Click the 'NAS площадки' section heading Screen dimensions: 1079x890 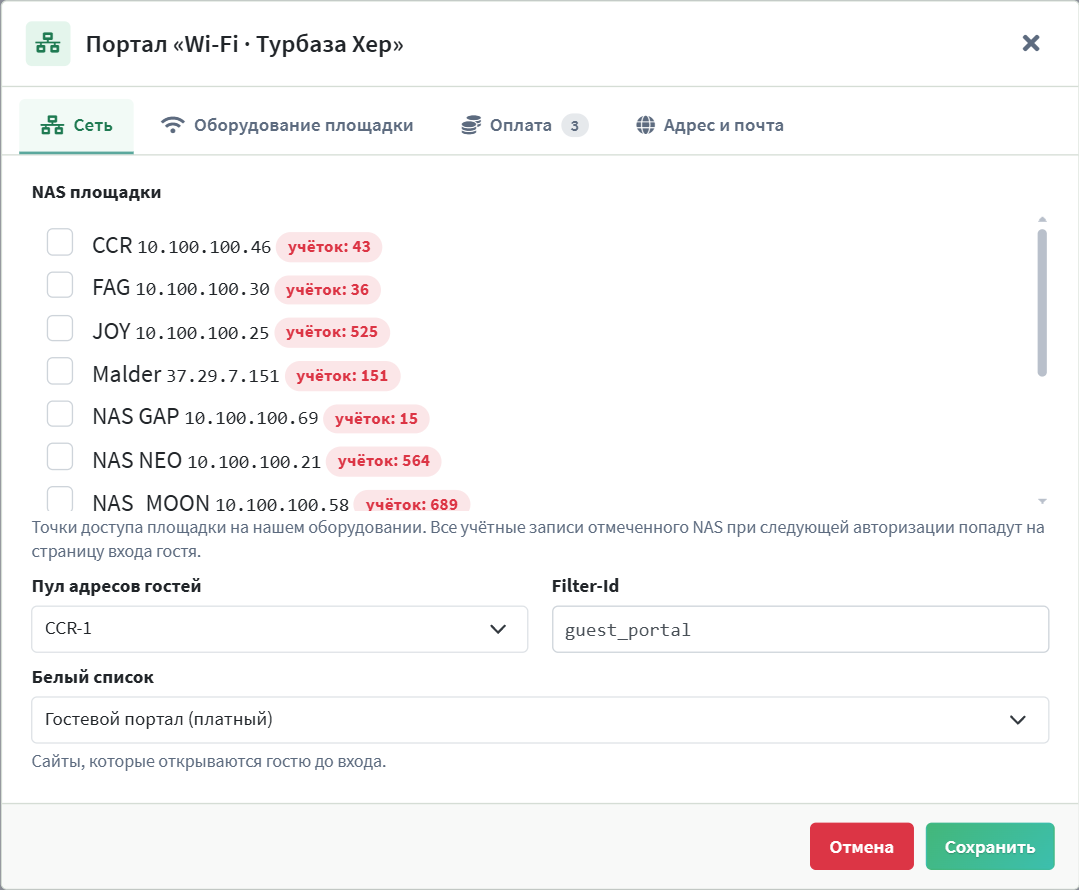(x=96, y=192)
